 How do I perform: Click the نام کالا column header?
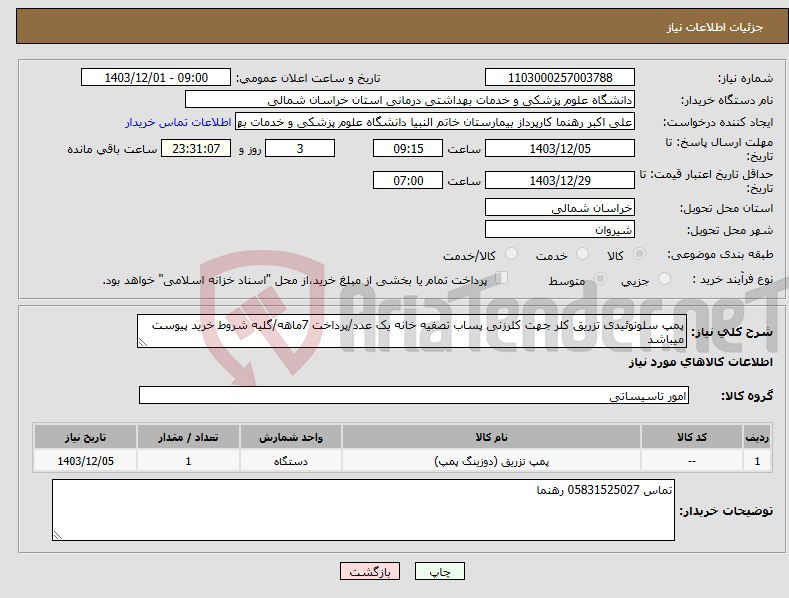point(491,437)
